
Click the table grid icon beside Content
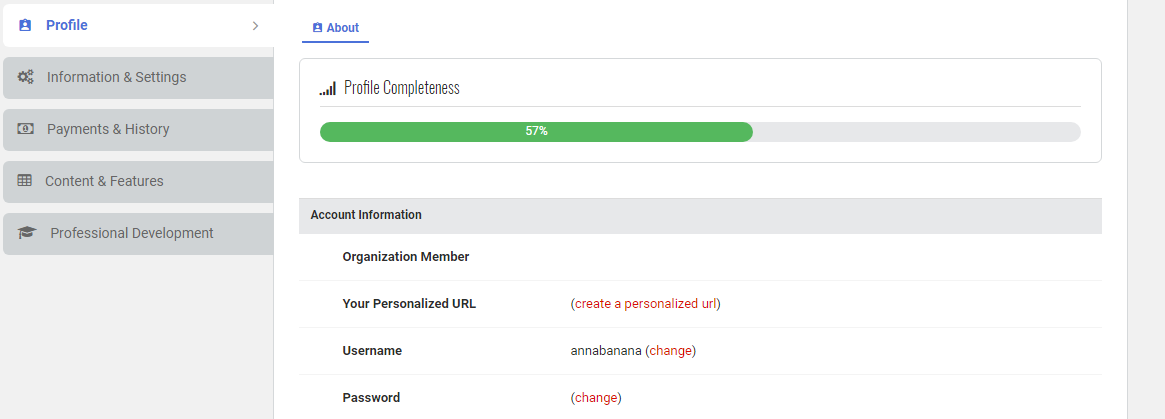[x=25, y=181]
